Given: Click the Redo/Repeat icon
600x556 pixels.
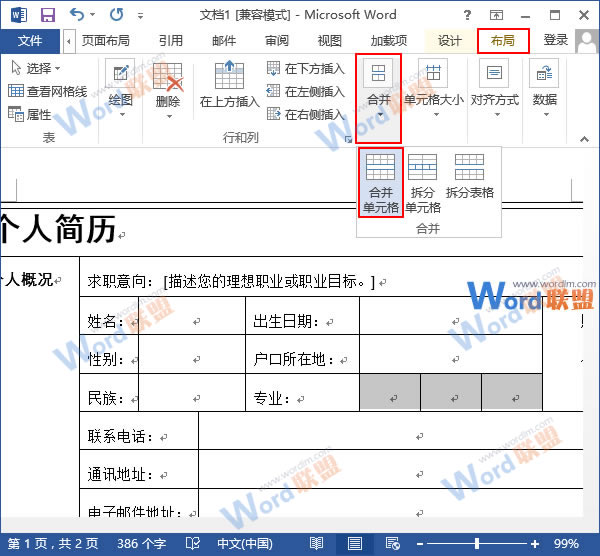Looking at the screenshot, I should coord(117,15).
